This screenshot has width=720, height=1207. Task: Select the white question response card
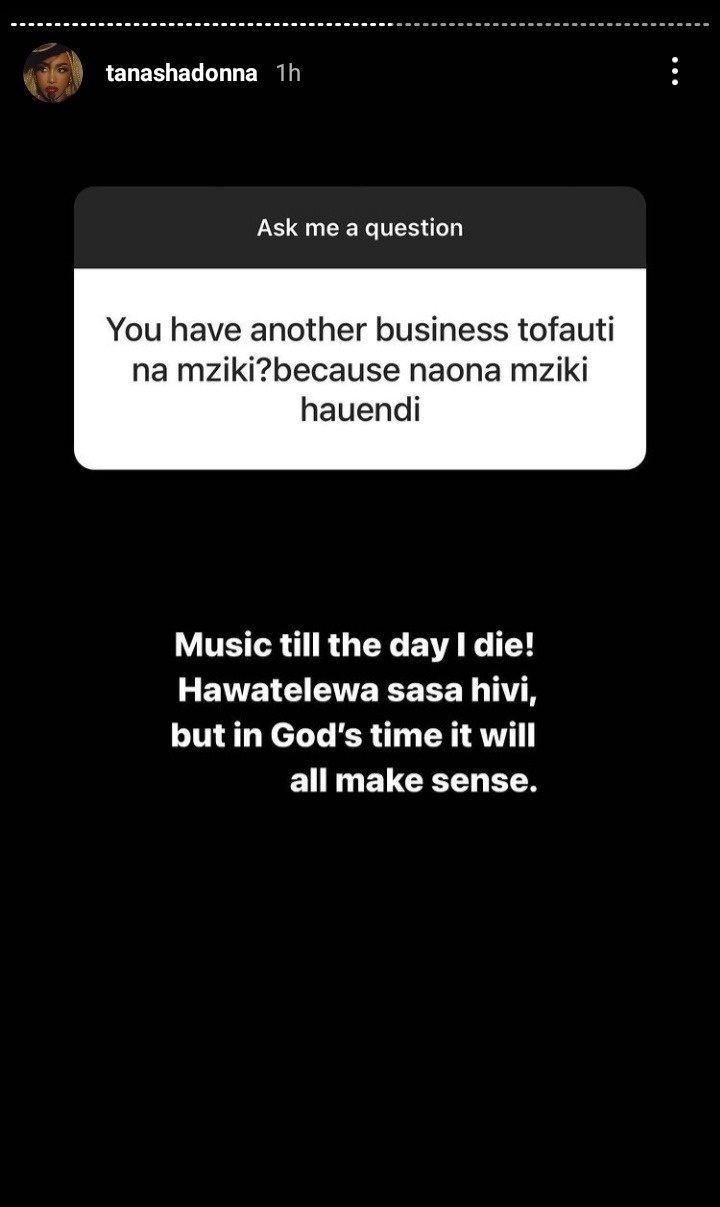(360, 369)
